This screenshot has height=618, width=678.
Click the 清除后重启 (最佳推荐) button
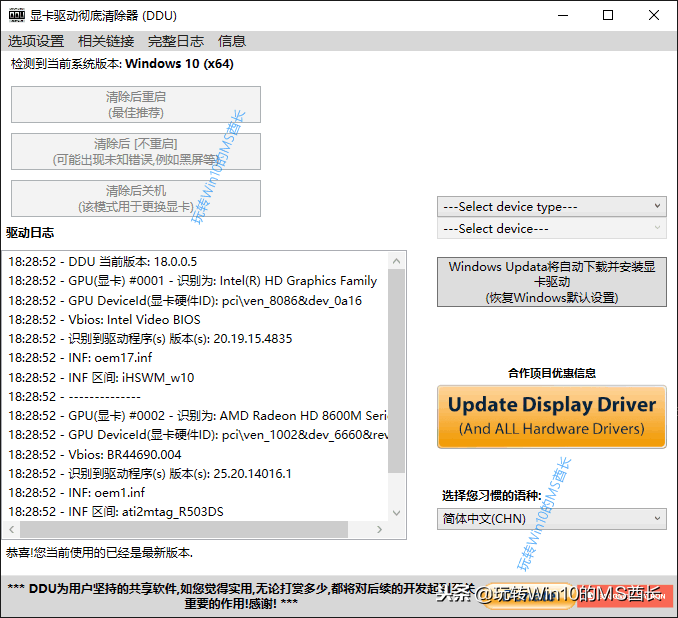click(x=136, y=104)
